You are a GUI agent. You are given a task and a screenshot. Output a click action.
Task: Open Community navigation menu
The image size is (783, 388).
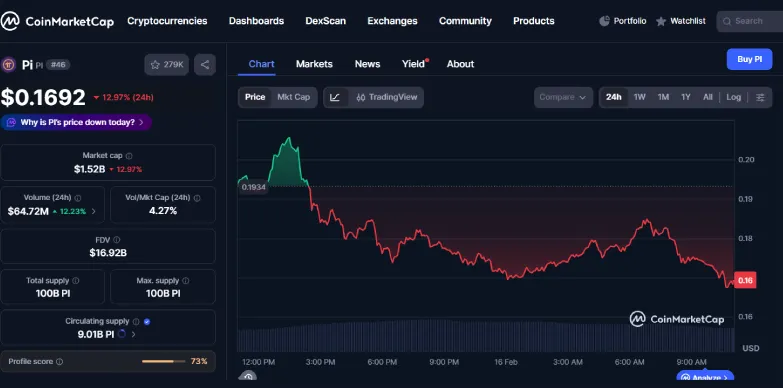465,21
